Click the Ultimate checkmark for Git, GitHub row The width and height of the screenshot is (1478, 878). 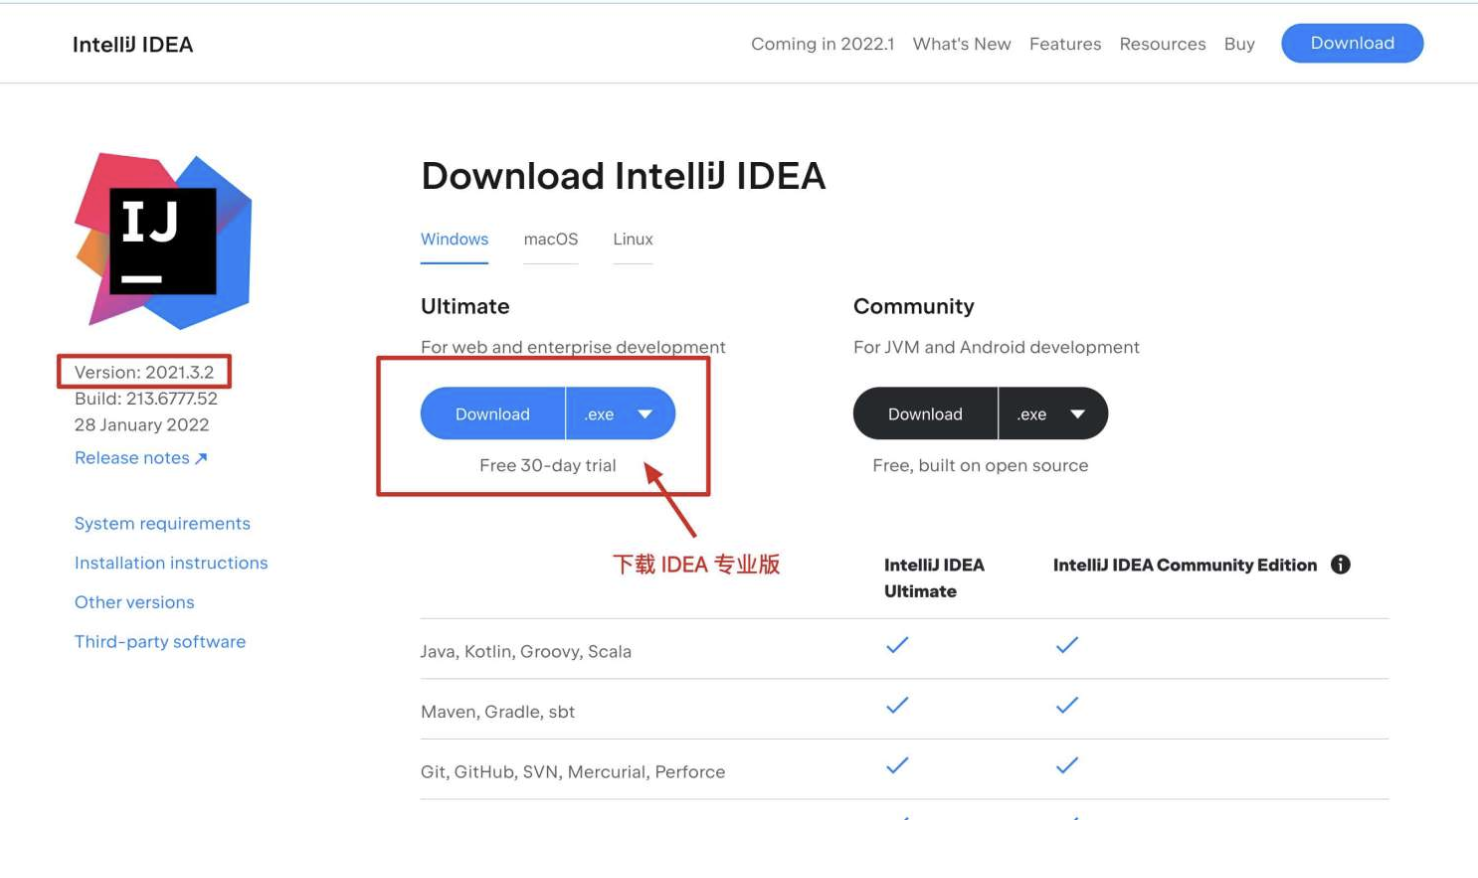tap(897, 765)
